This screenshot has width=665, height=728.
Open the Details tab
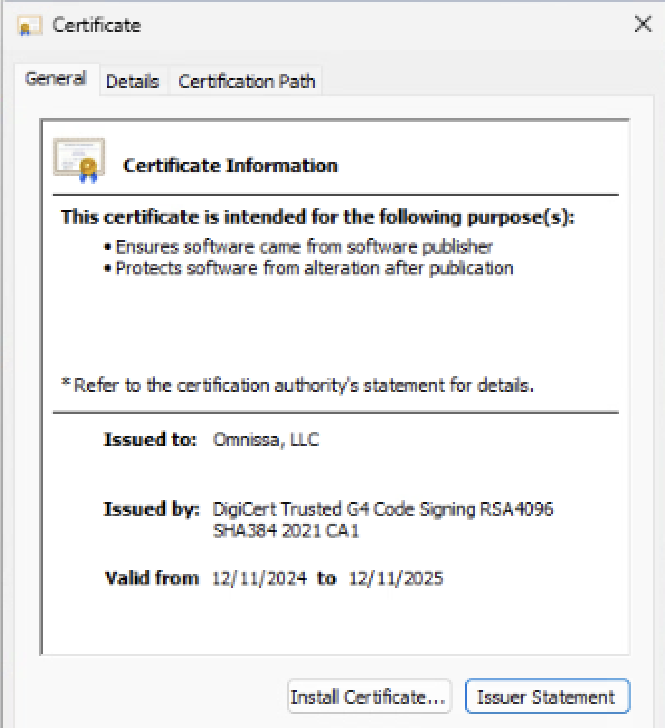click(132, 82)
